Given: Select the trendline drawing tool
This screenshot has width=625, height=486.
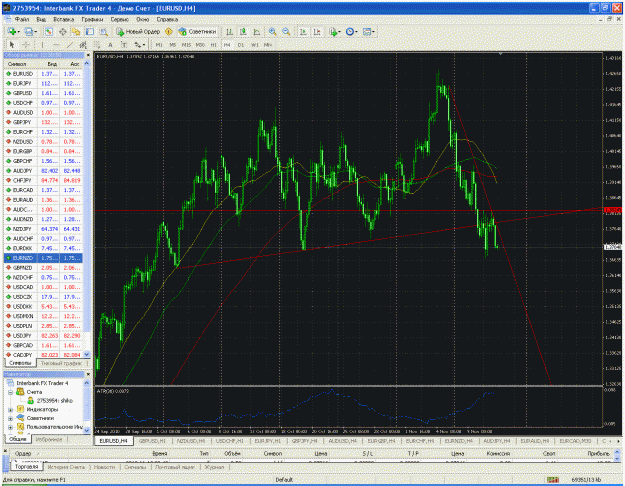Looking at the screenshot, I should tap(69, 45).
